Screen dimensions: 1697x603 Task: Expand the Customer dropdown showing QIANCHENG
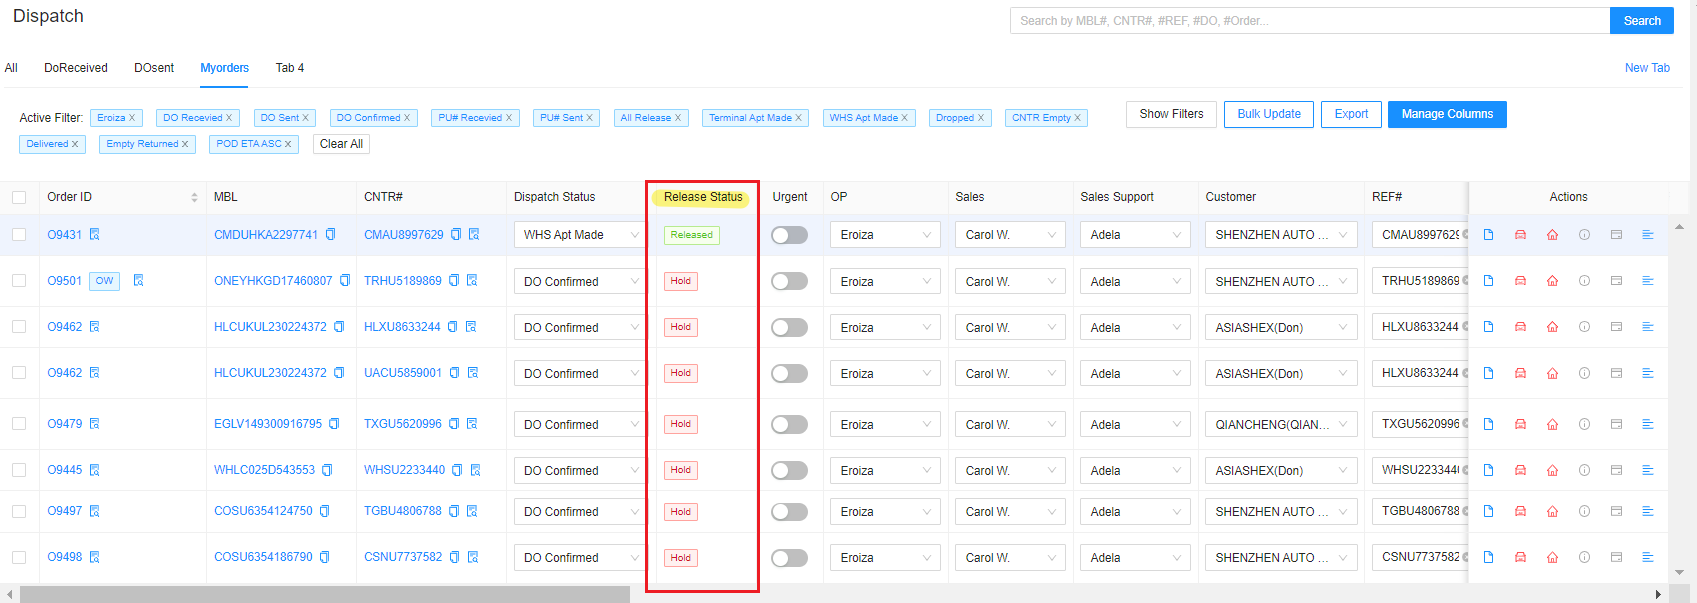[x=1280, y=424]
